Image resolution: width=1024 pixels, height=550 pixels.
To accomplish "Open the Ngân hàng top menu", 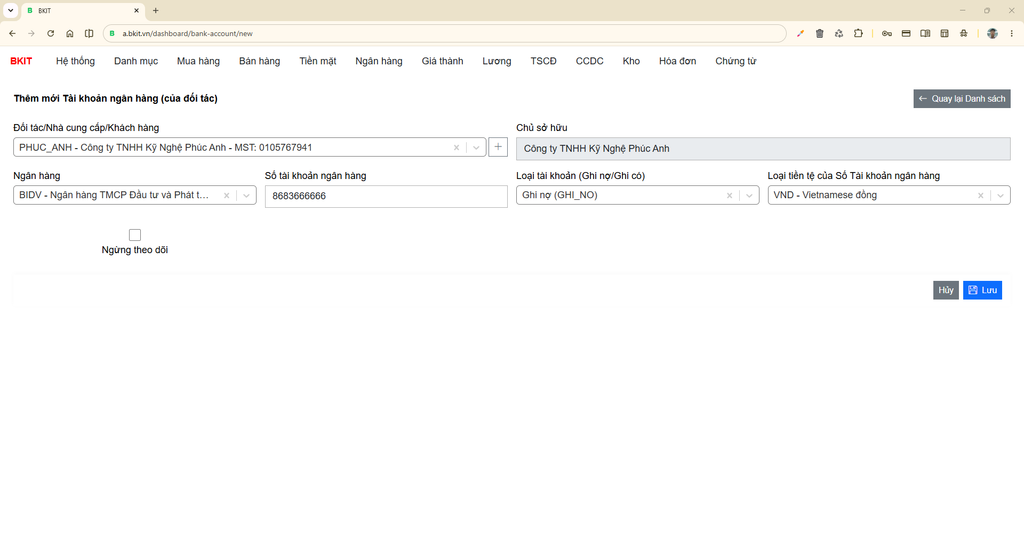I will click(x=379, y=61).
